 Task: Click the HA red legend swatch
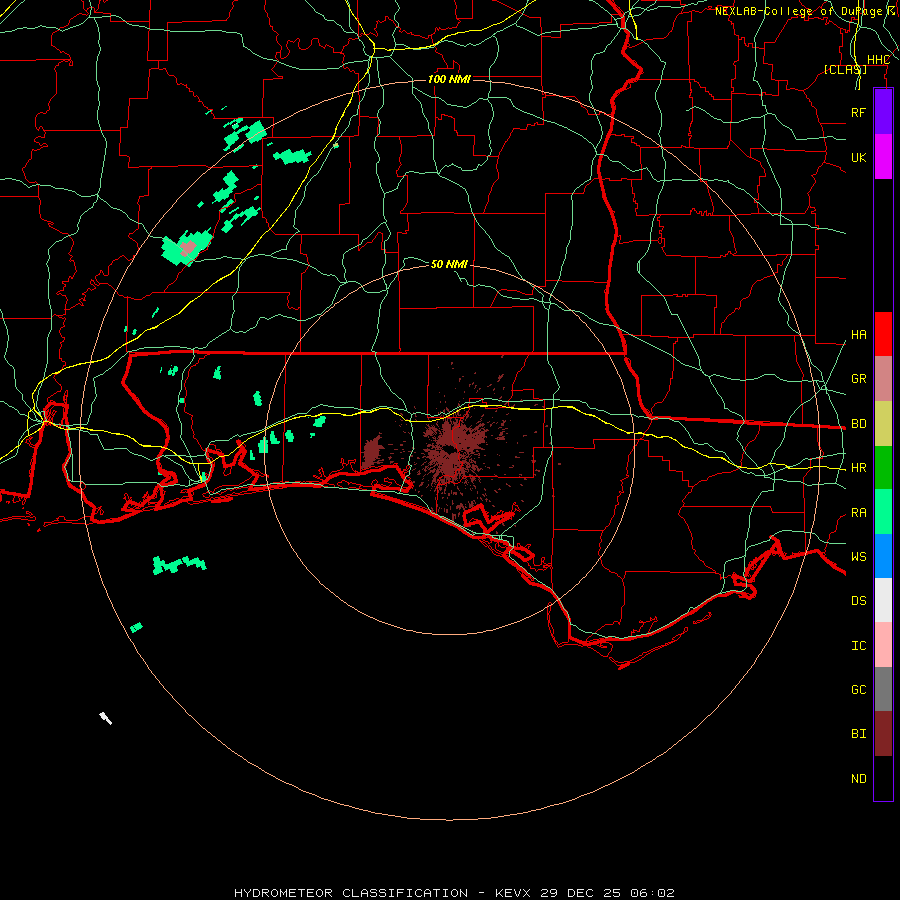(883, 334)
